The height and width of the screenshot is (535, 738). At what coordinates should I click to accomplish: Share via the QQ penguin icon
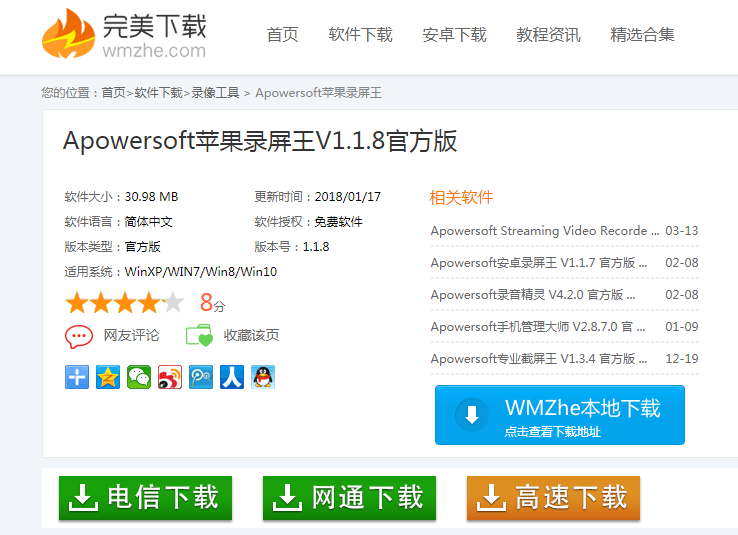[263, 377]
